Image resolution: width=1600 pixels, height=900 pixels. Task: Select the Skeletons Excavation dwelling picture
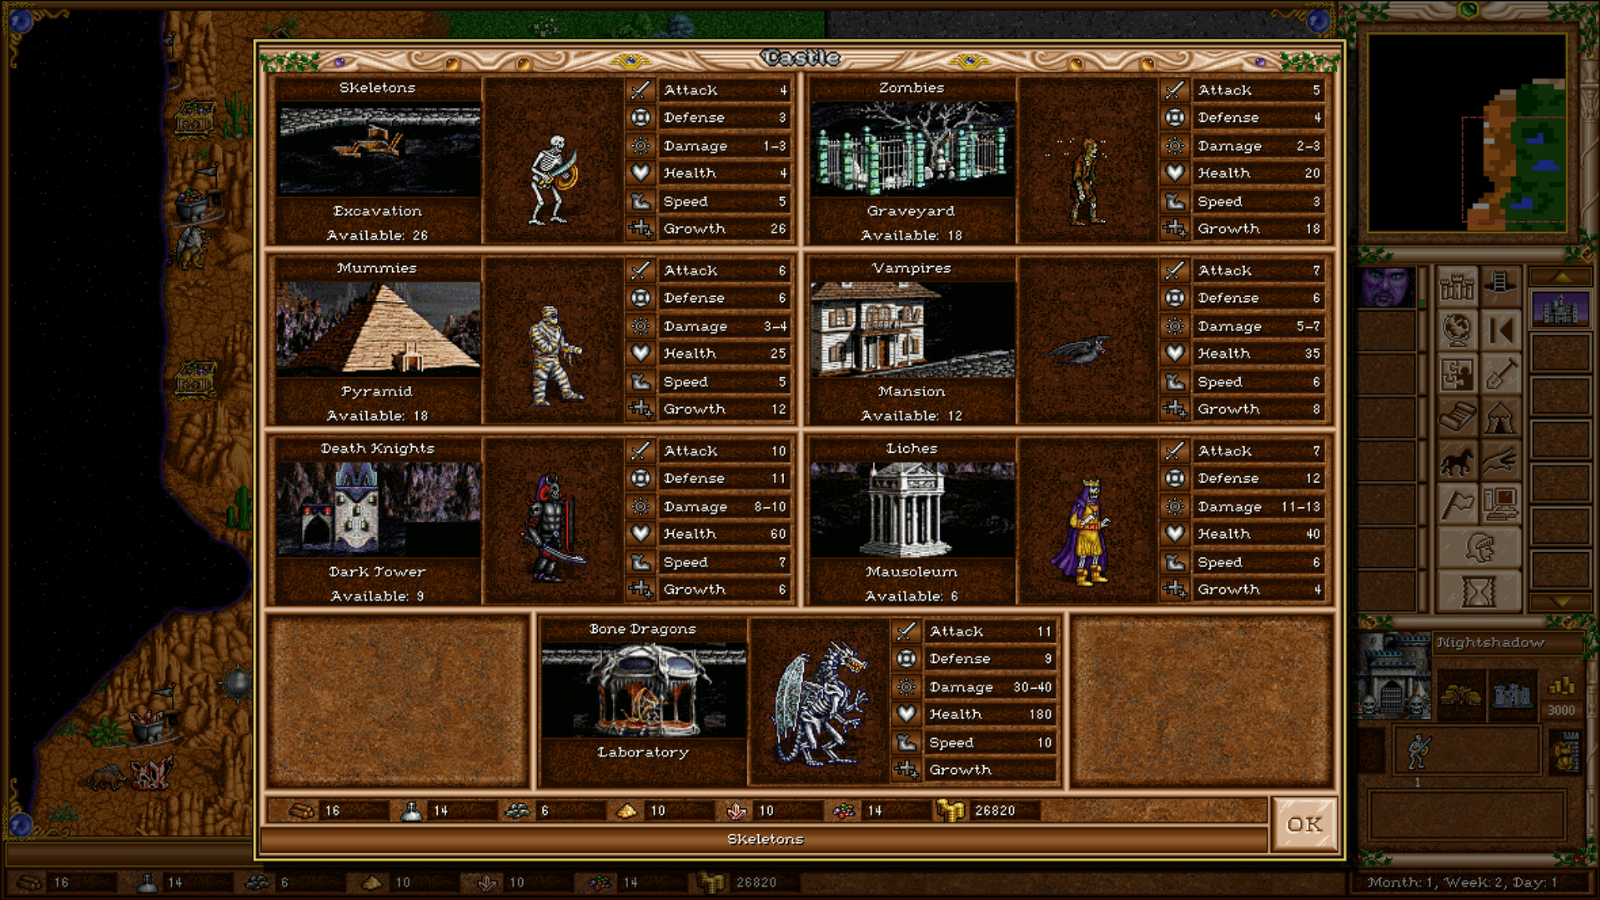379,151
